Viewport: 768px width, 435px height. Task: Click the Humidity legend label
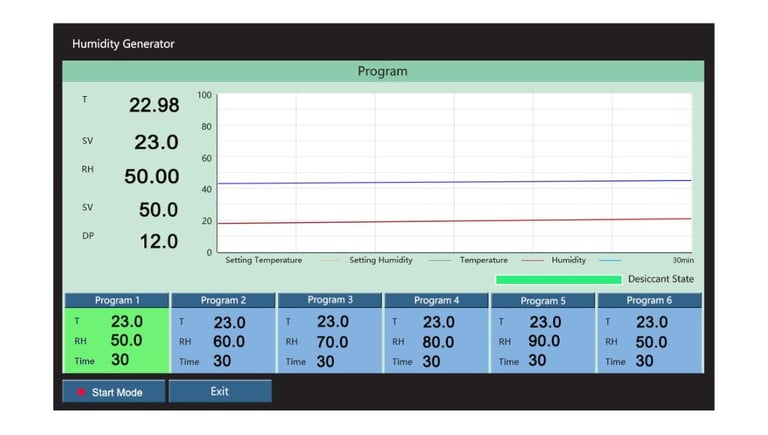click(569, 260)
